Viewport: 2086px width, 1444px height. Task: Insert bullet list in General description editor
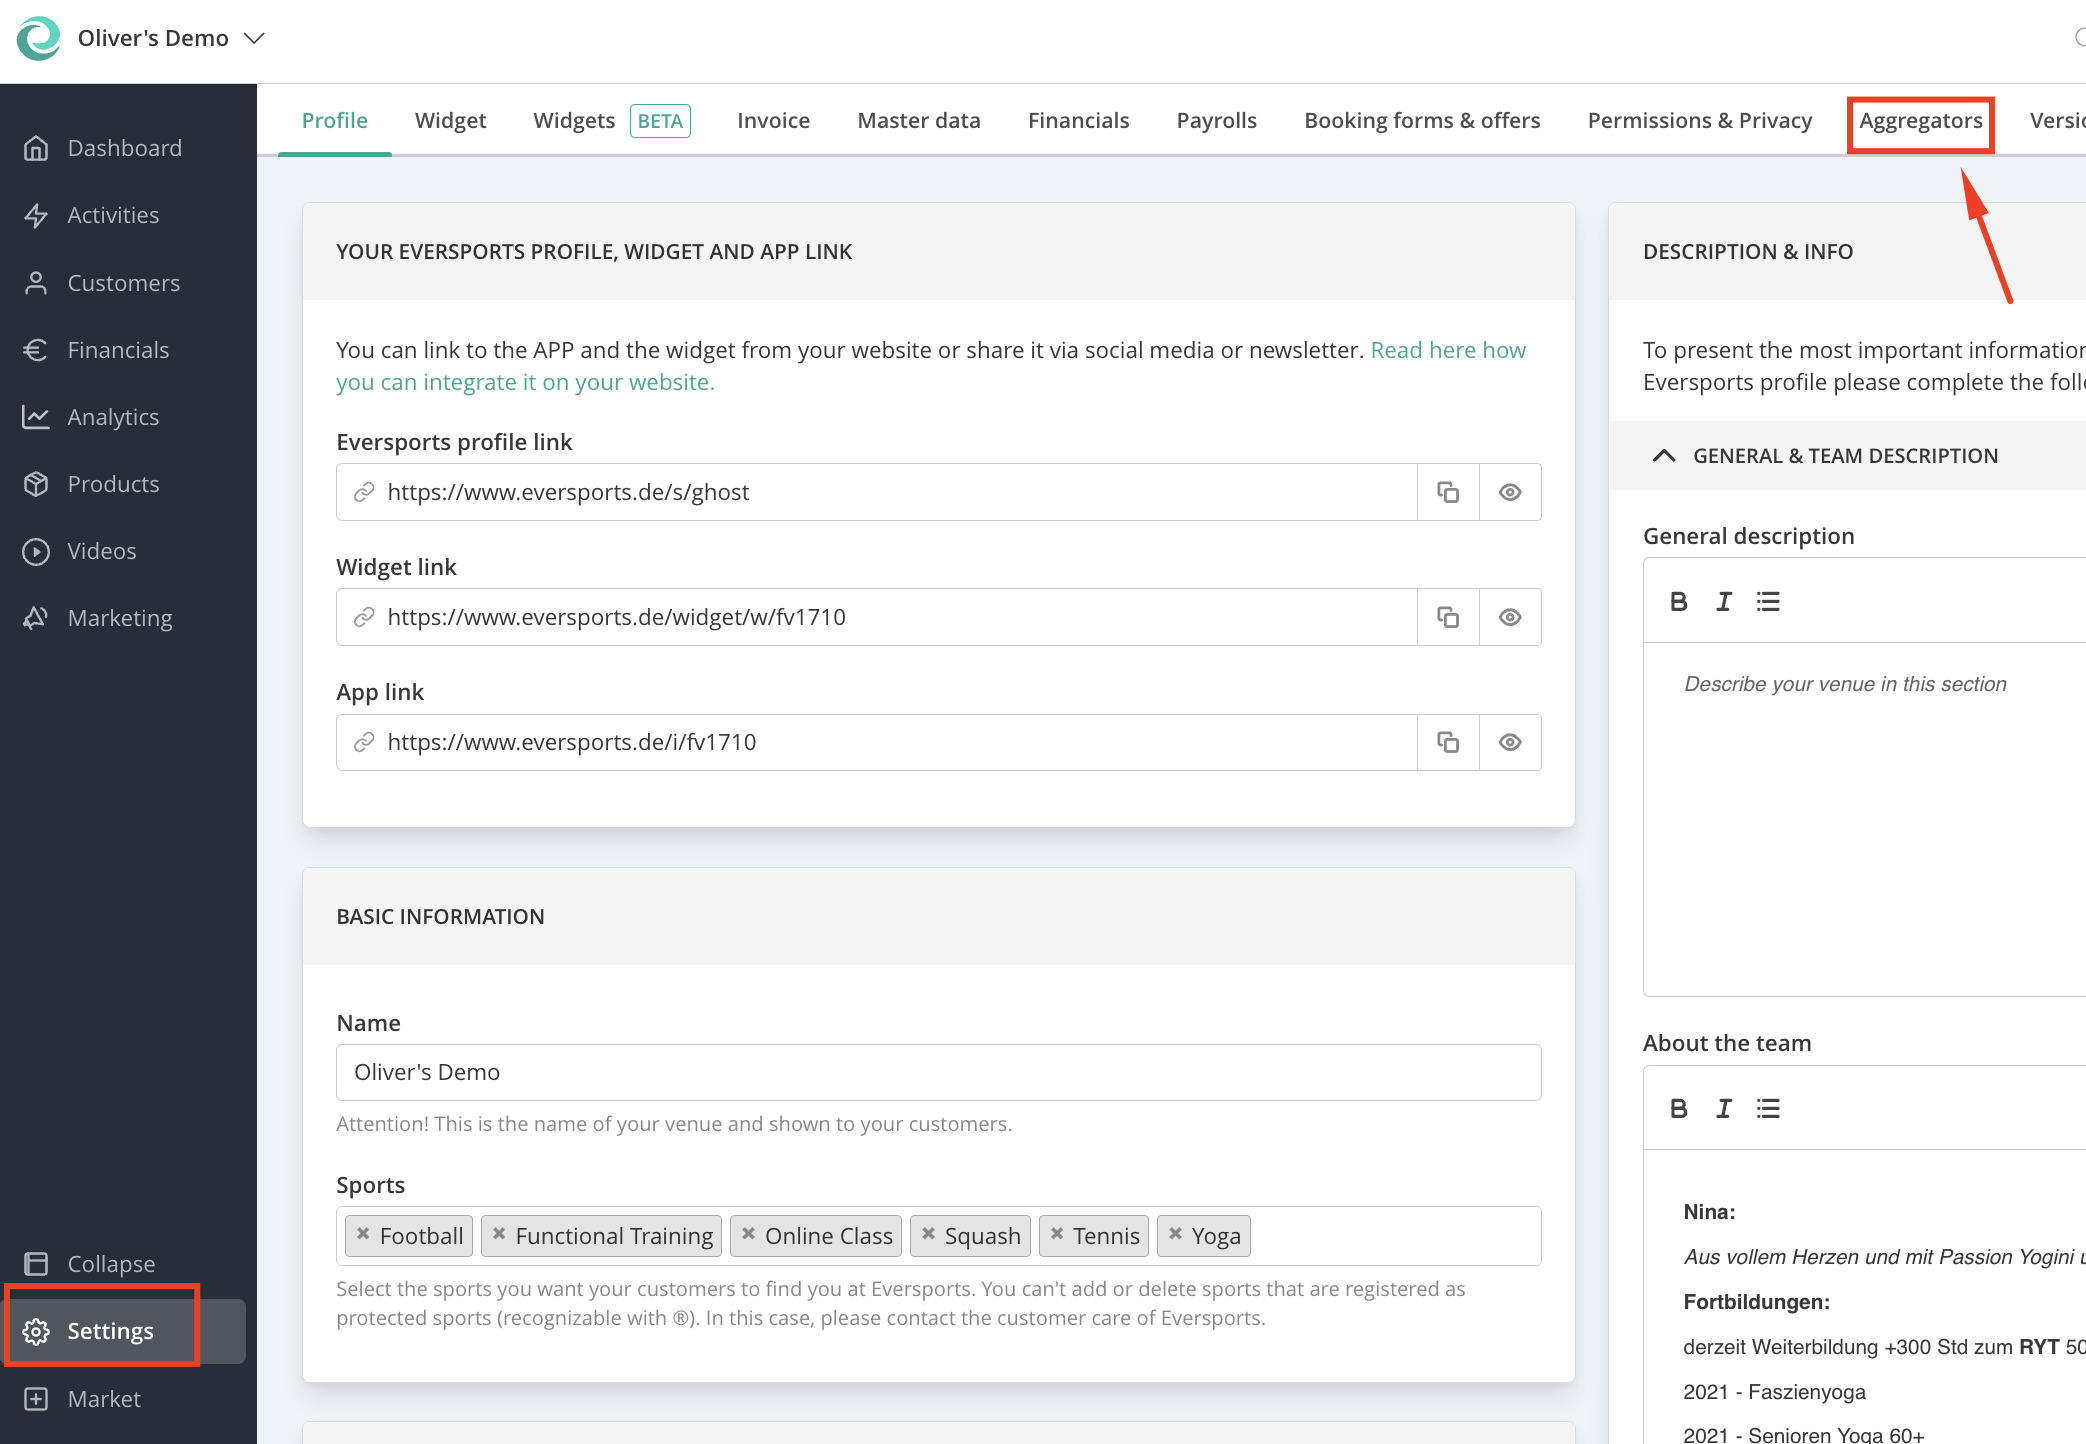coord(1768,601)
